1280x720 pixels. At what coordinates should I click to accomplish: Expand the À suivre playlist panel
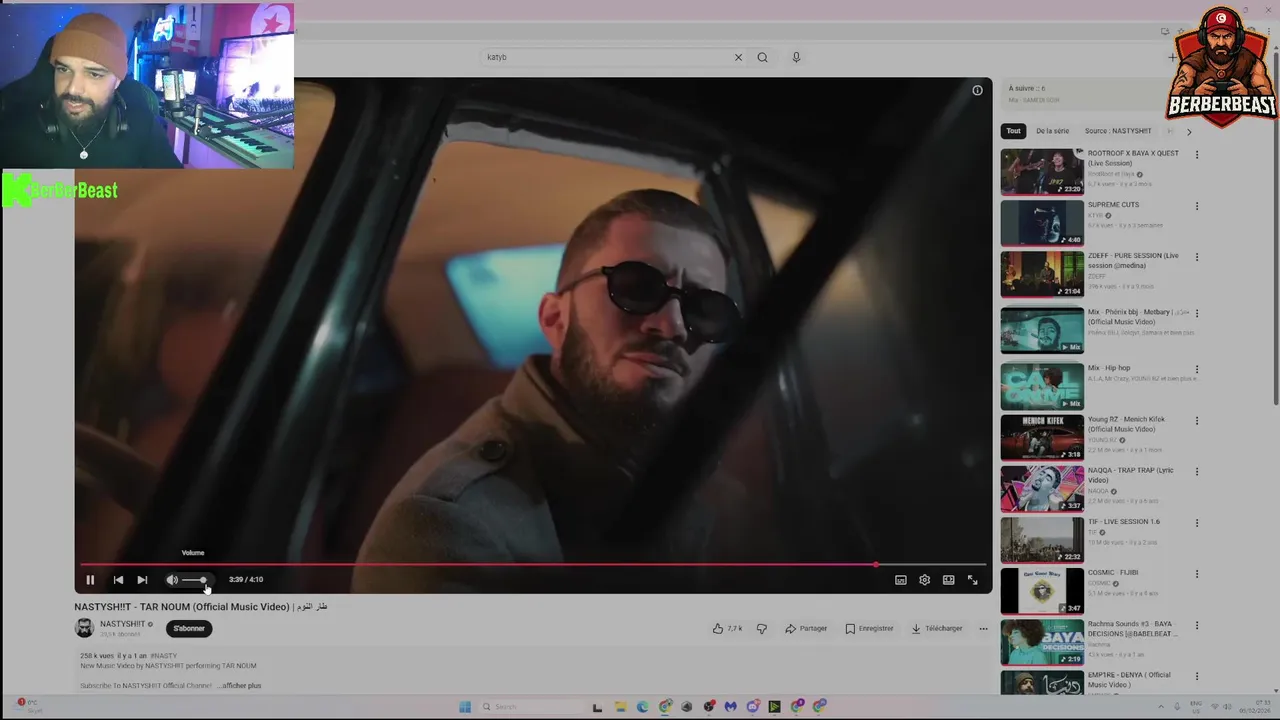click(x=1090, y=94)
